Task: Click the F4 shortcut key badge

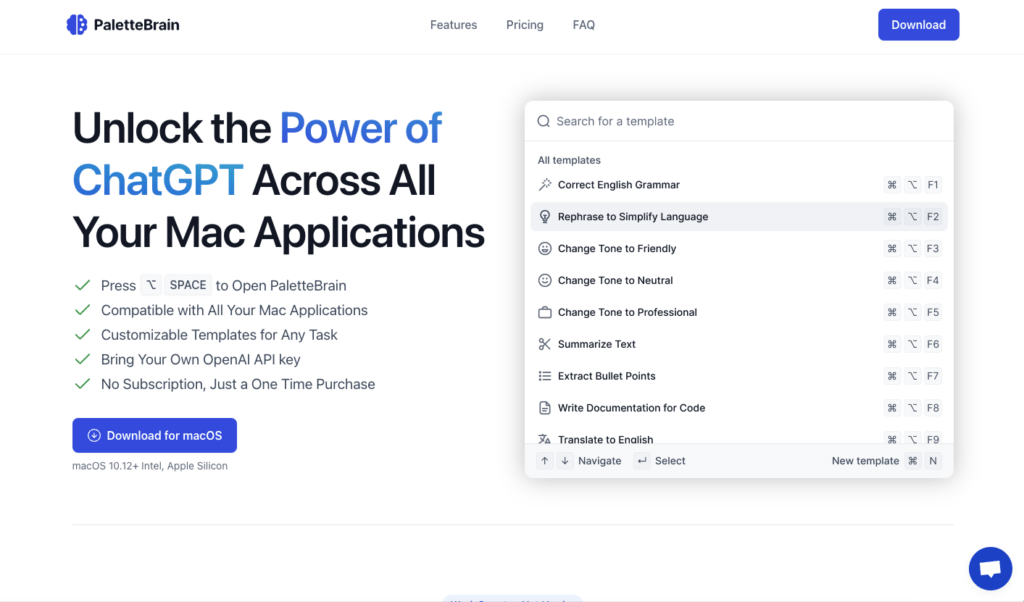Action: click(x=933, y=281)
